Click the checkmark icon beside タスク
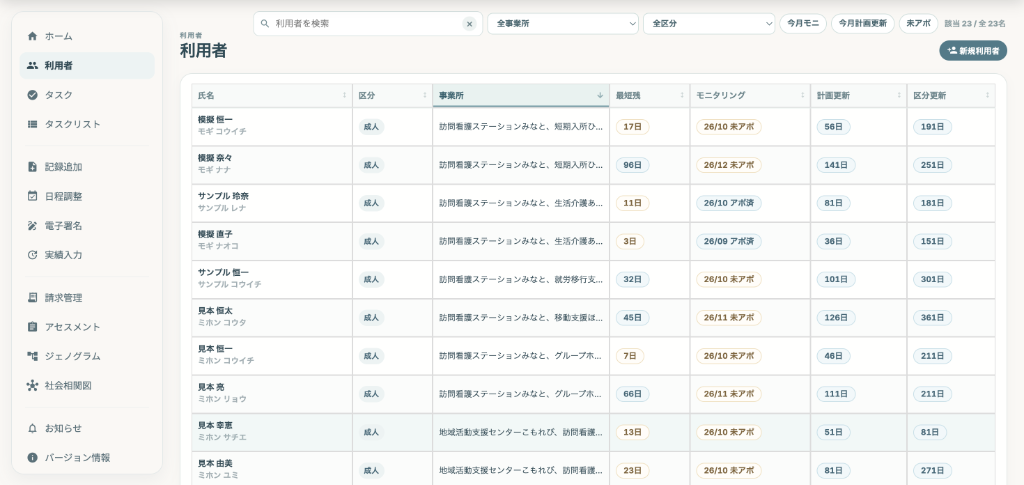1024x485 pixels. coord(32,95)
